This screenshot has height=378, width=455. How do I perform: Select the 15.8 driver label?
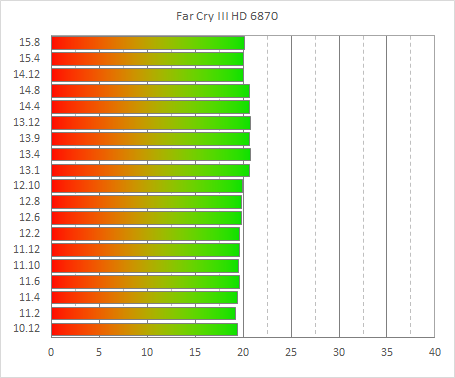[29, 42]
